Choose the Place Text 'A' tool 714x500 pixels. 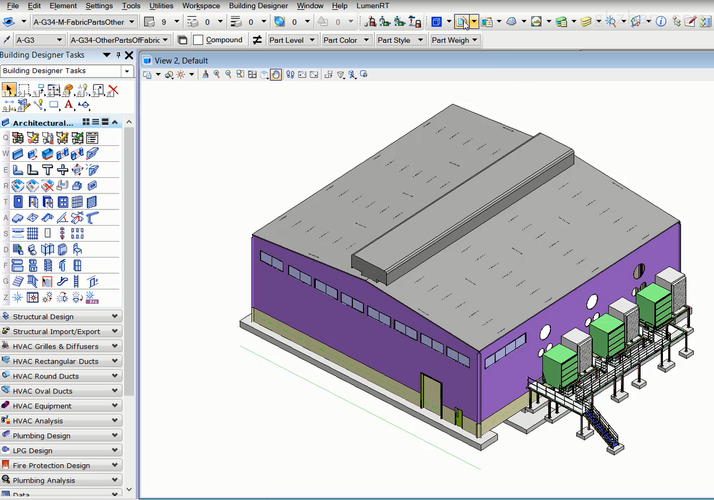coord(69,105)
